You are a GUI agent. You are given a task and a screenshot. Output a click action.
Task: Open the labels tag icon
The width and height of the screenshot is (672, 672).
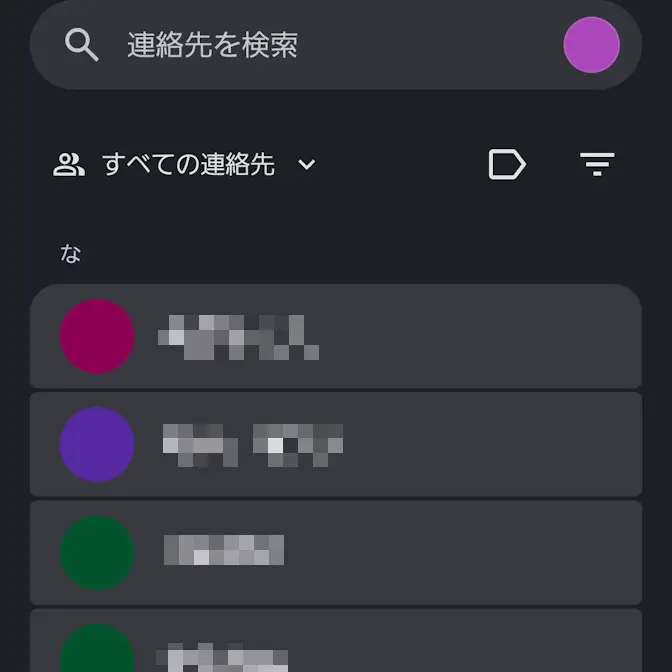(x=507, y=164)
